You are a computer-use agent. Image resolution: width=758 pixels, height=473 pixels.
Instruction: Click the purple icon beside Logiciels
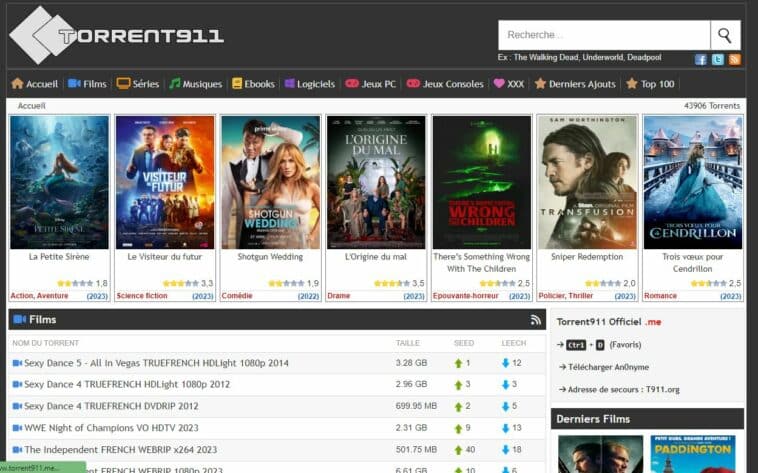point(289,83)
